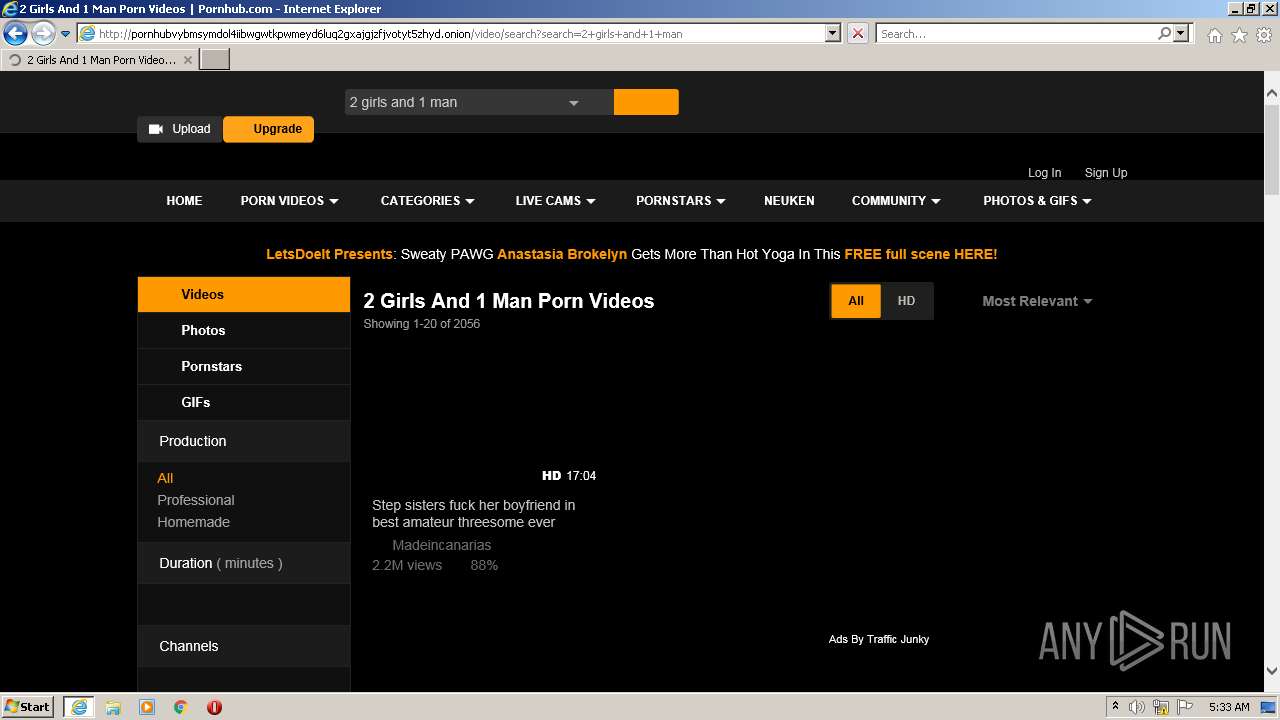
Task: Open the File Explorer taskbar icon
Action: pos(113,707)
